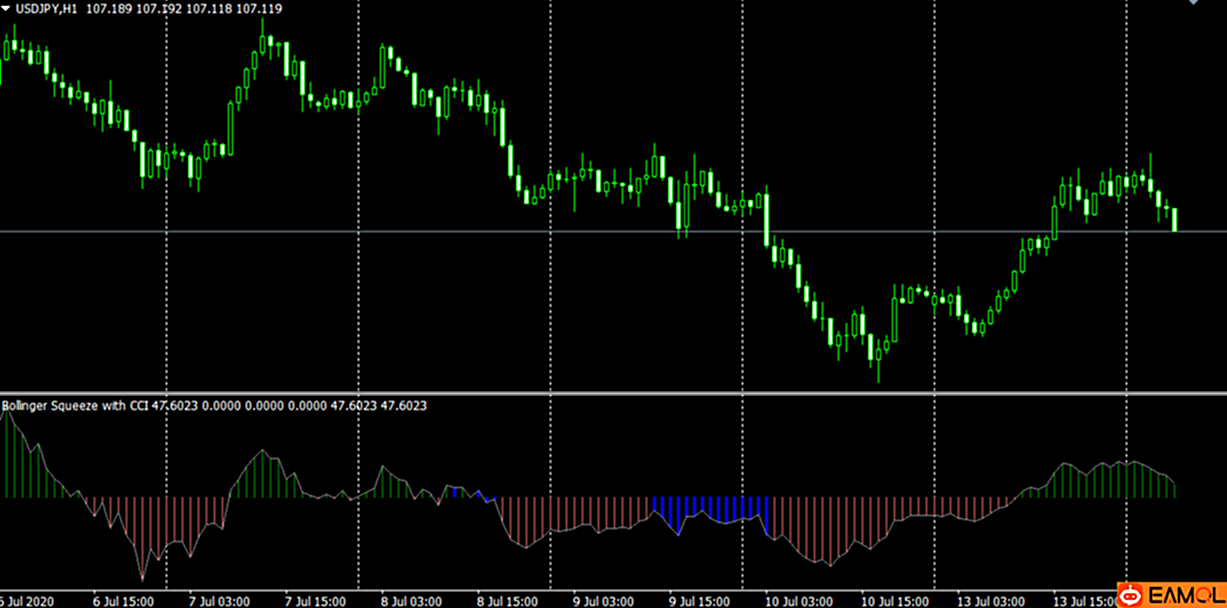This screenshot has height=608, width=1227.
Task: Select the 8 Jul 03:00 time label
Action: [x=411, y=602]
